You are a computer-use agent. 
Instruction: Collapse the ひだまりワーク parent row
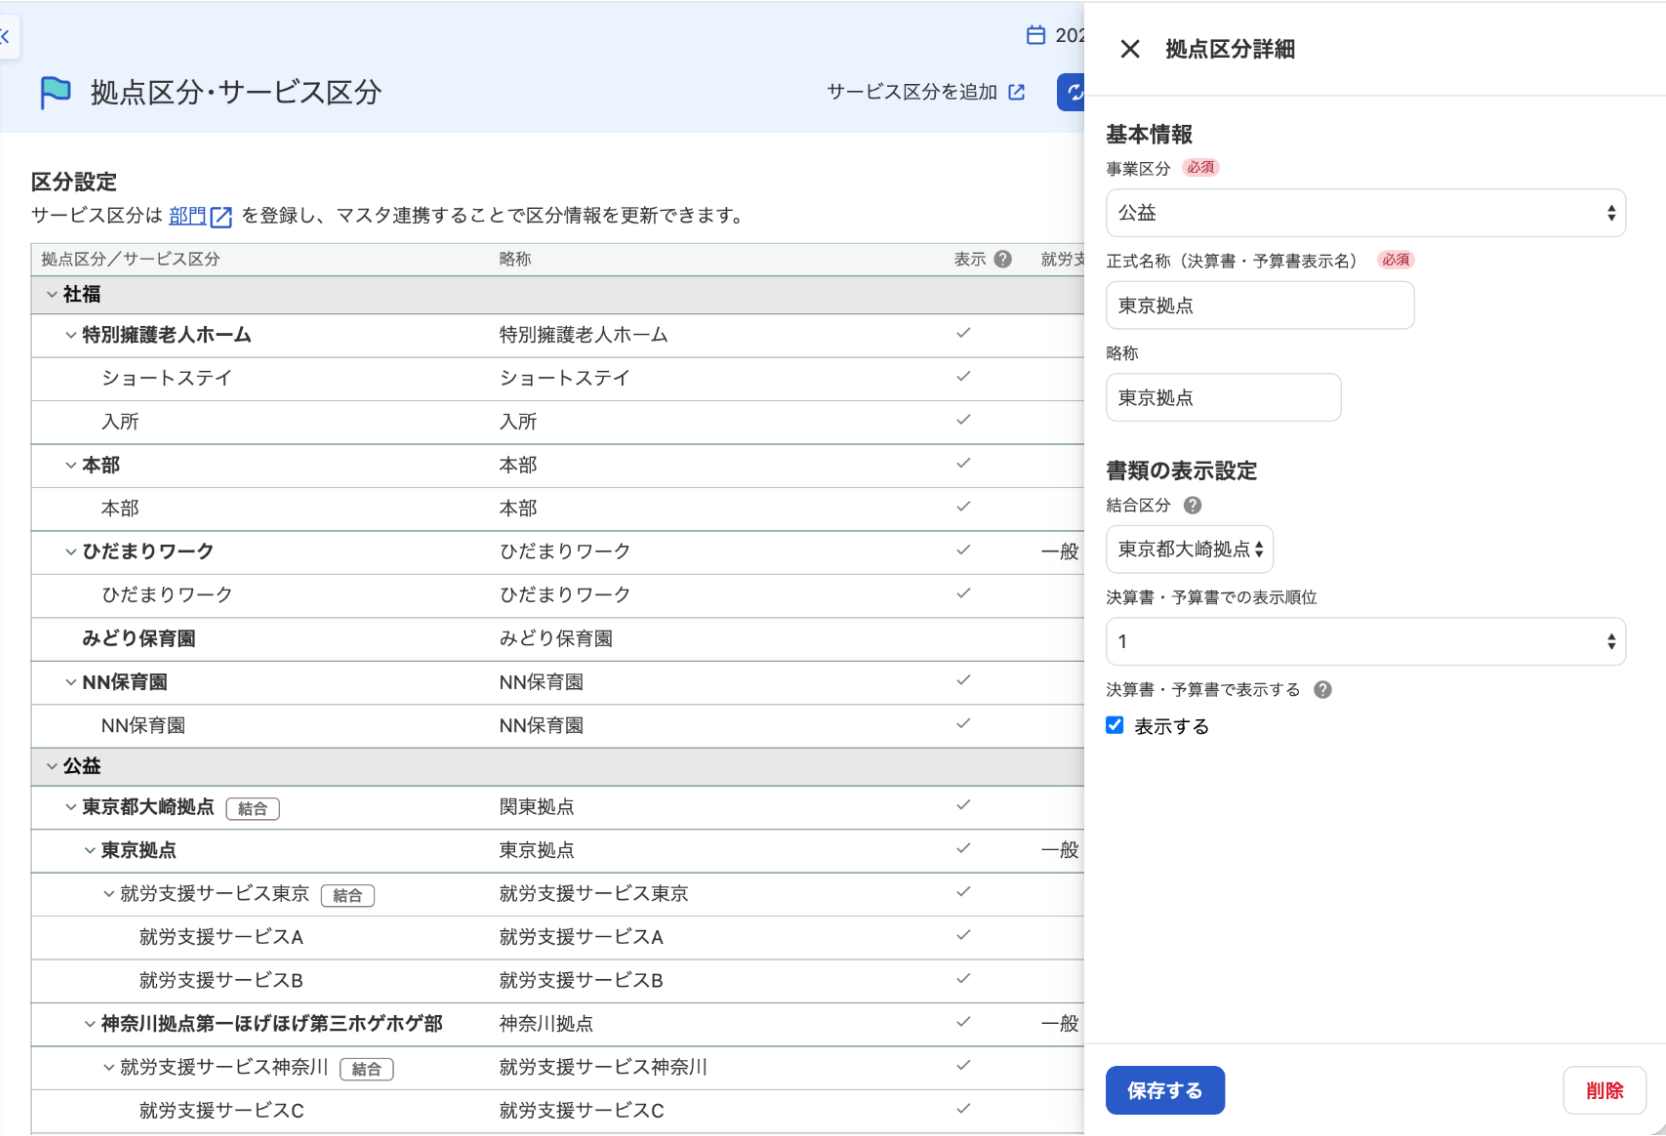[71, 551]
